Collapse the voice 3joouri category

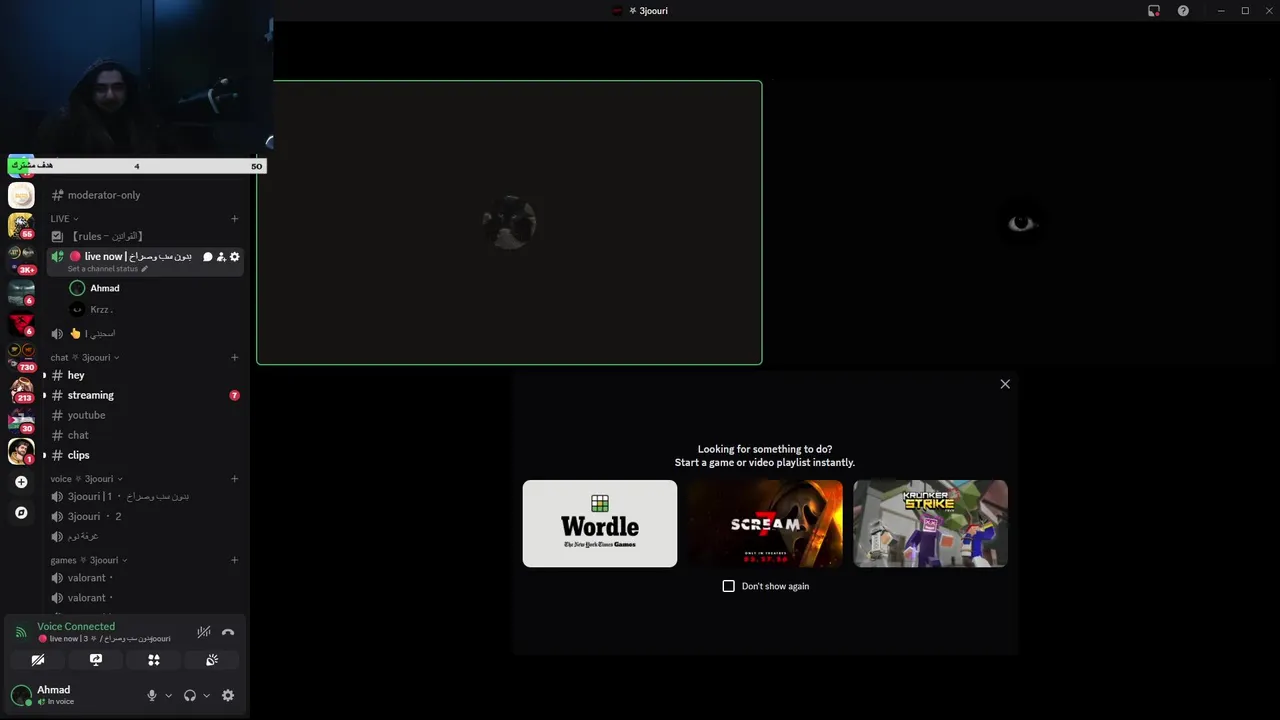tap(87, 478)
